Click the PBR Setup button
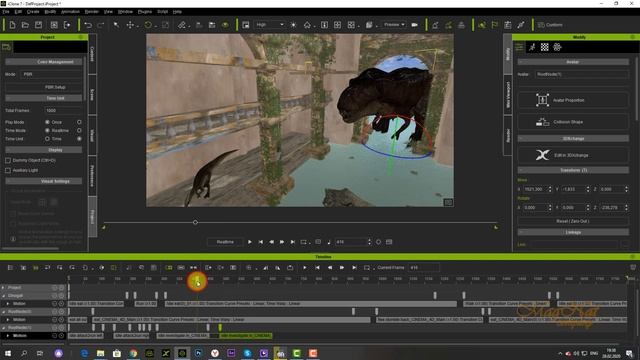The height and width of the screenshot is (360, 640). pos(44,87)
